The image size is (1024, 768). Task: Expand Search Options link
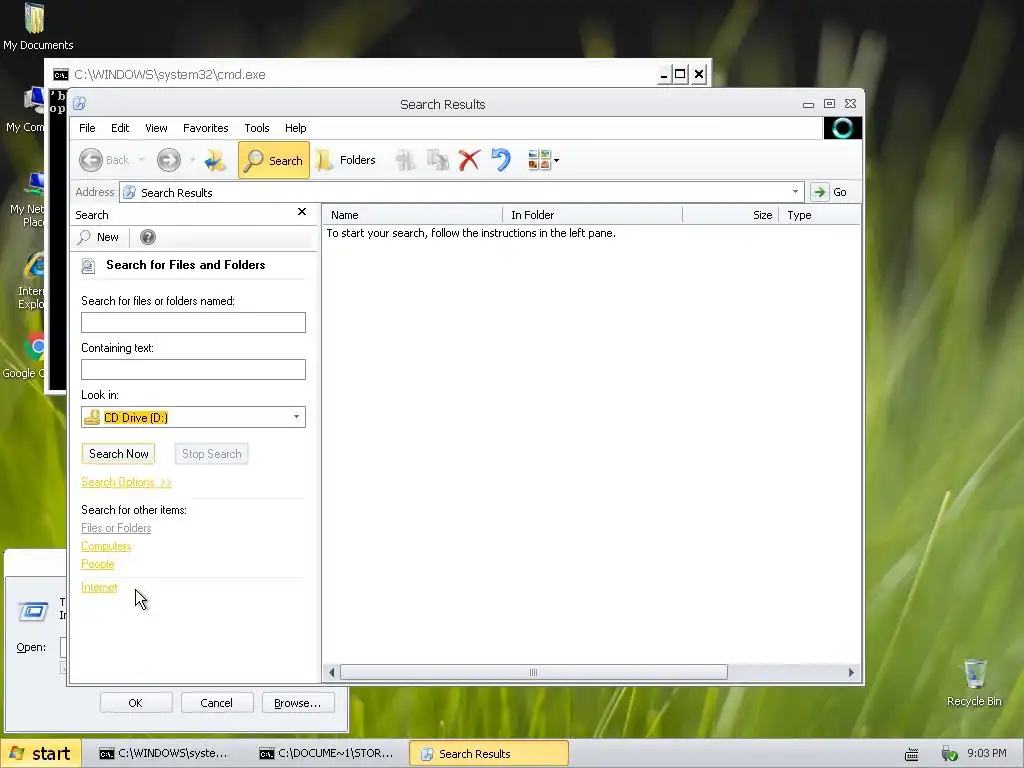tap(126, 482)
